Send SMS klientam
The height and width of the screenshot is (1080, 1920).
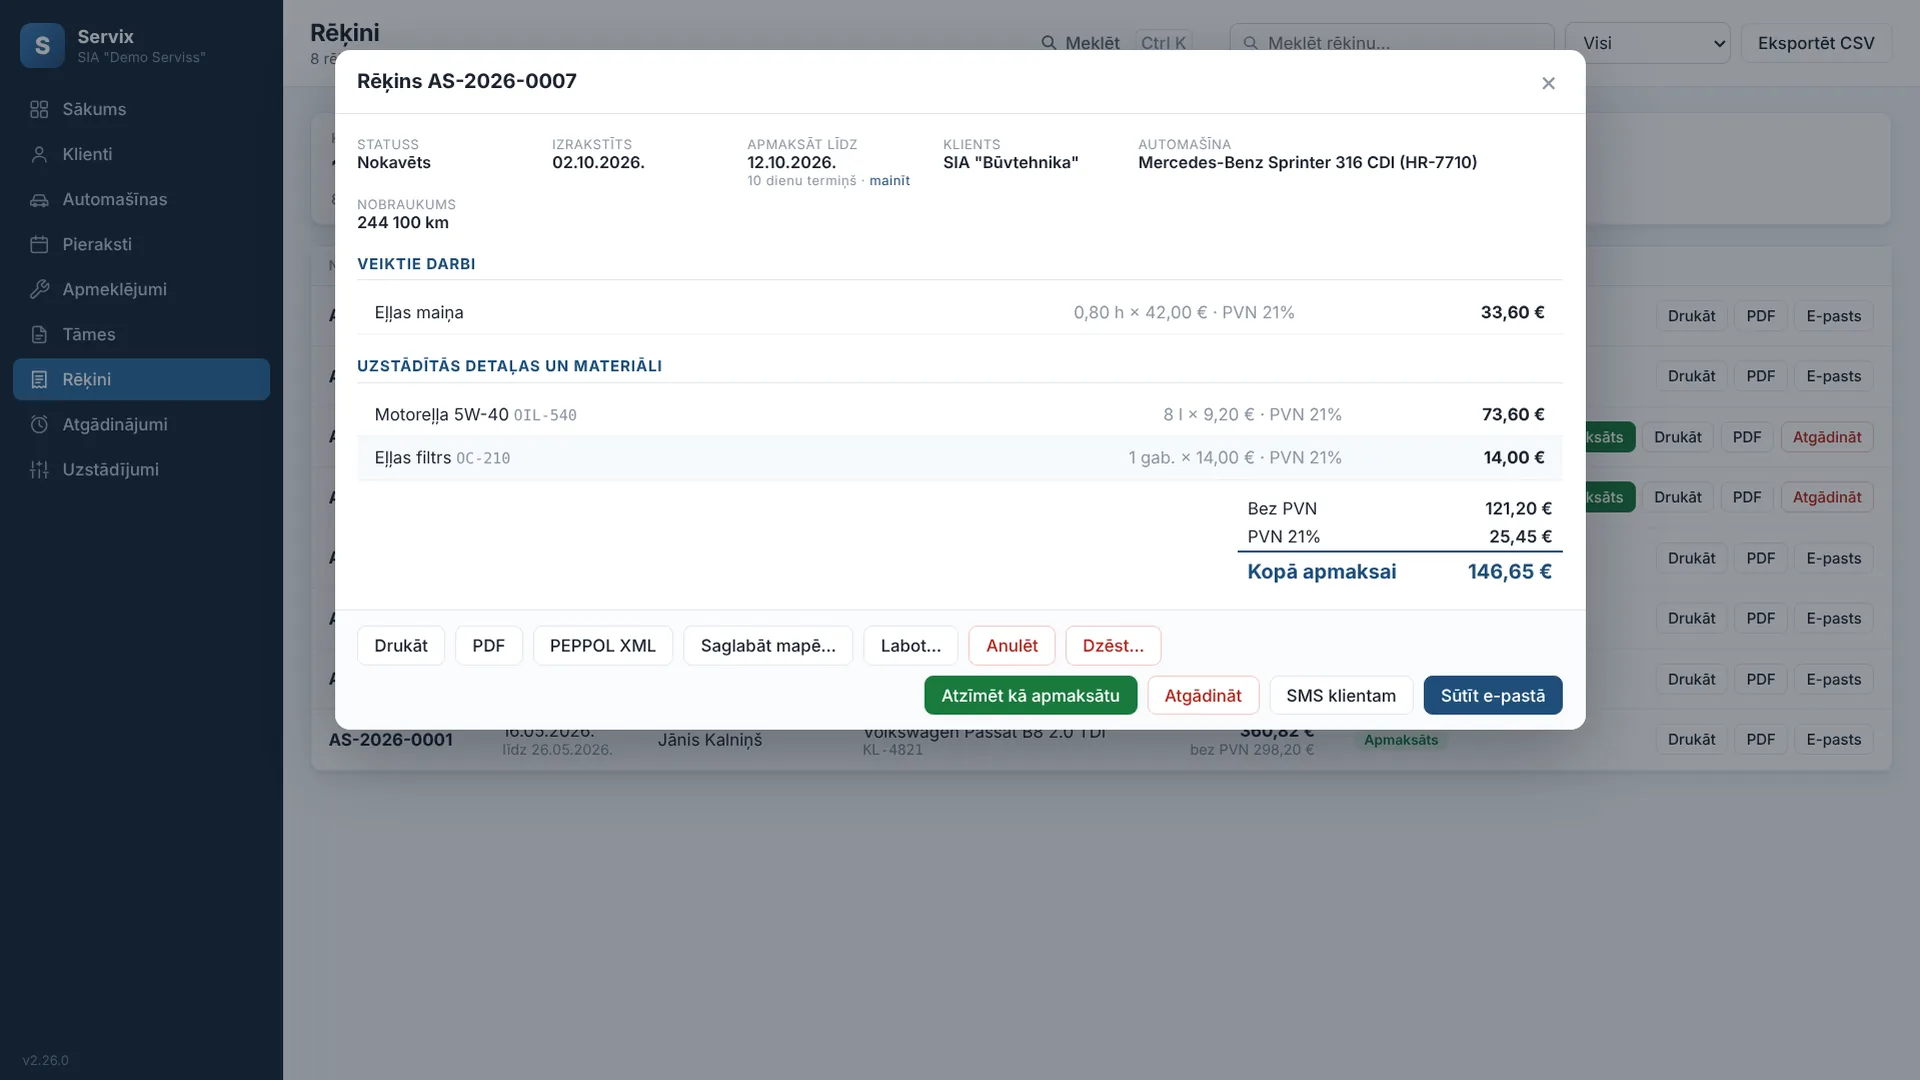[x=1340, y=696]
